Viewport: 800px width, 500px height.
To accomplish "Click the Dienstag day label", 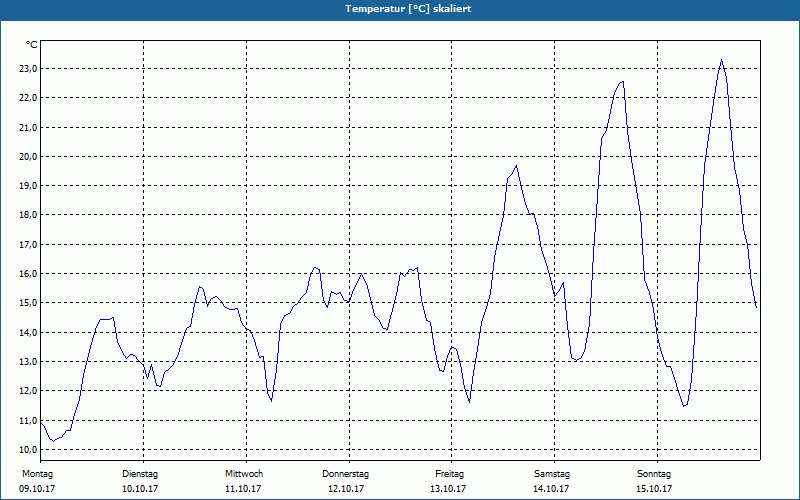I will (x=140, y=474).
